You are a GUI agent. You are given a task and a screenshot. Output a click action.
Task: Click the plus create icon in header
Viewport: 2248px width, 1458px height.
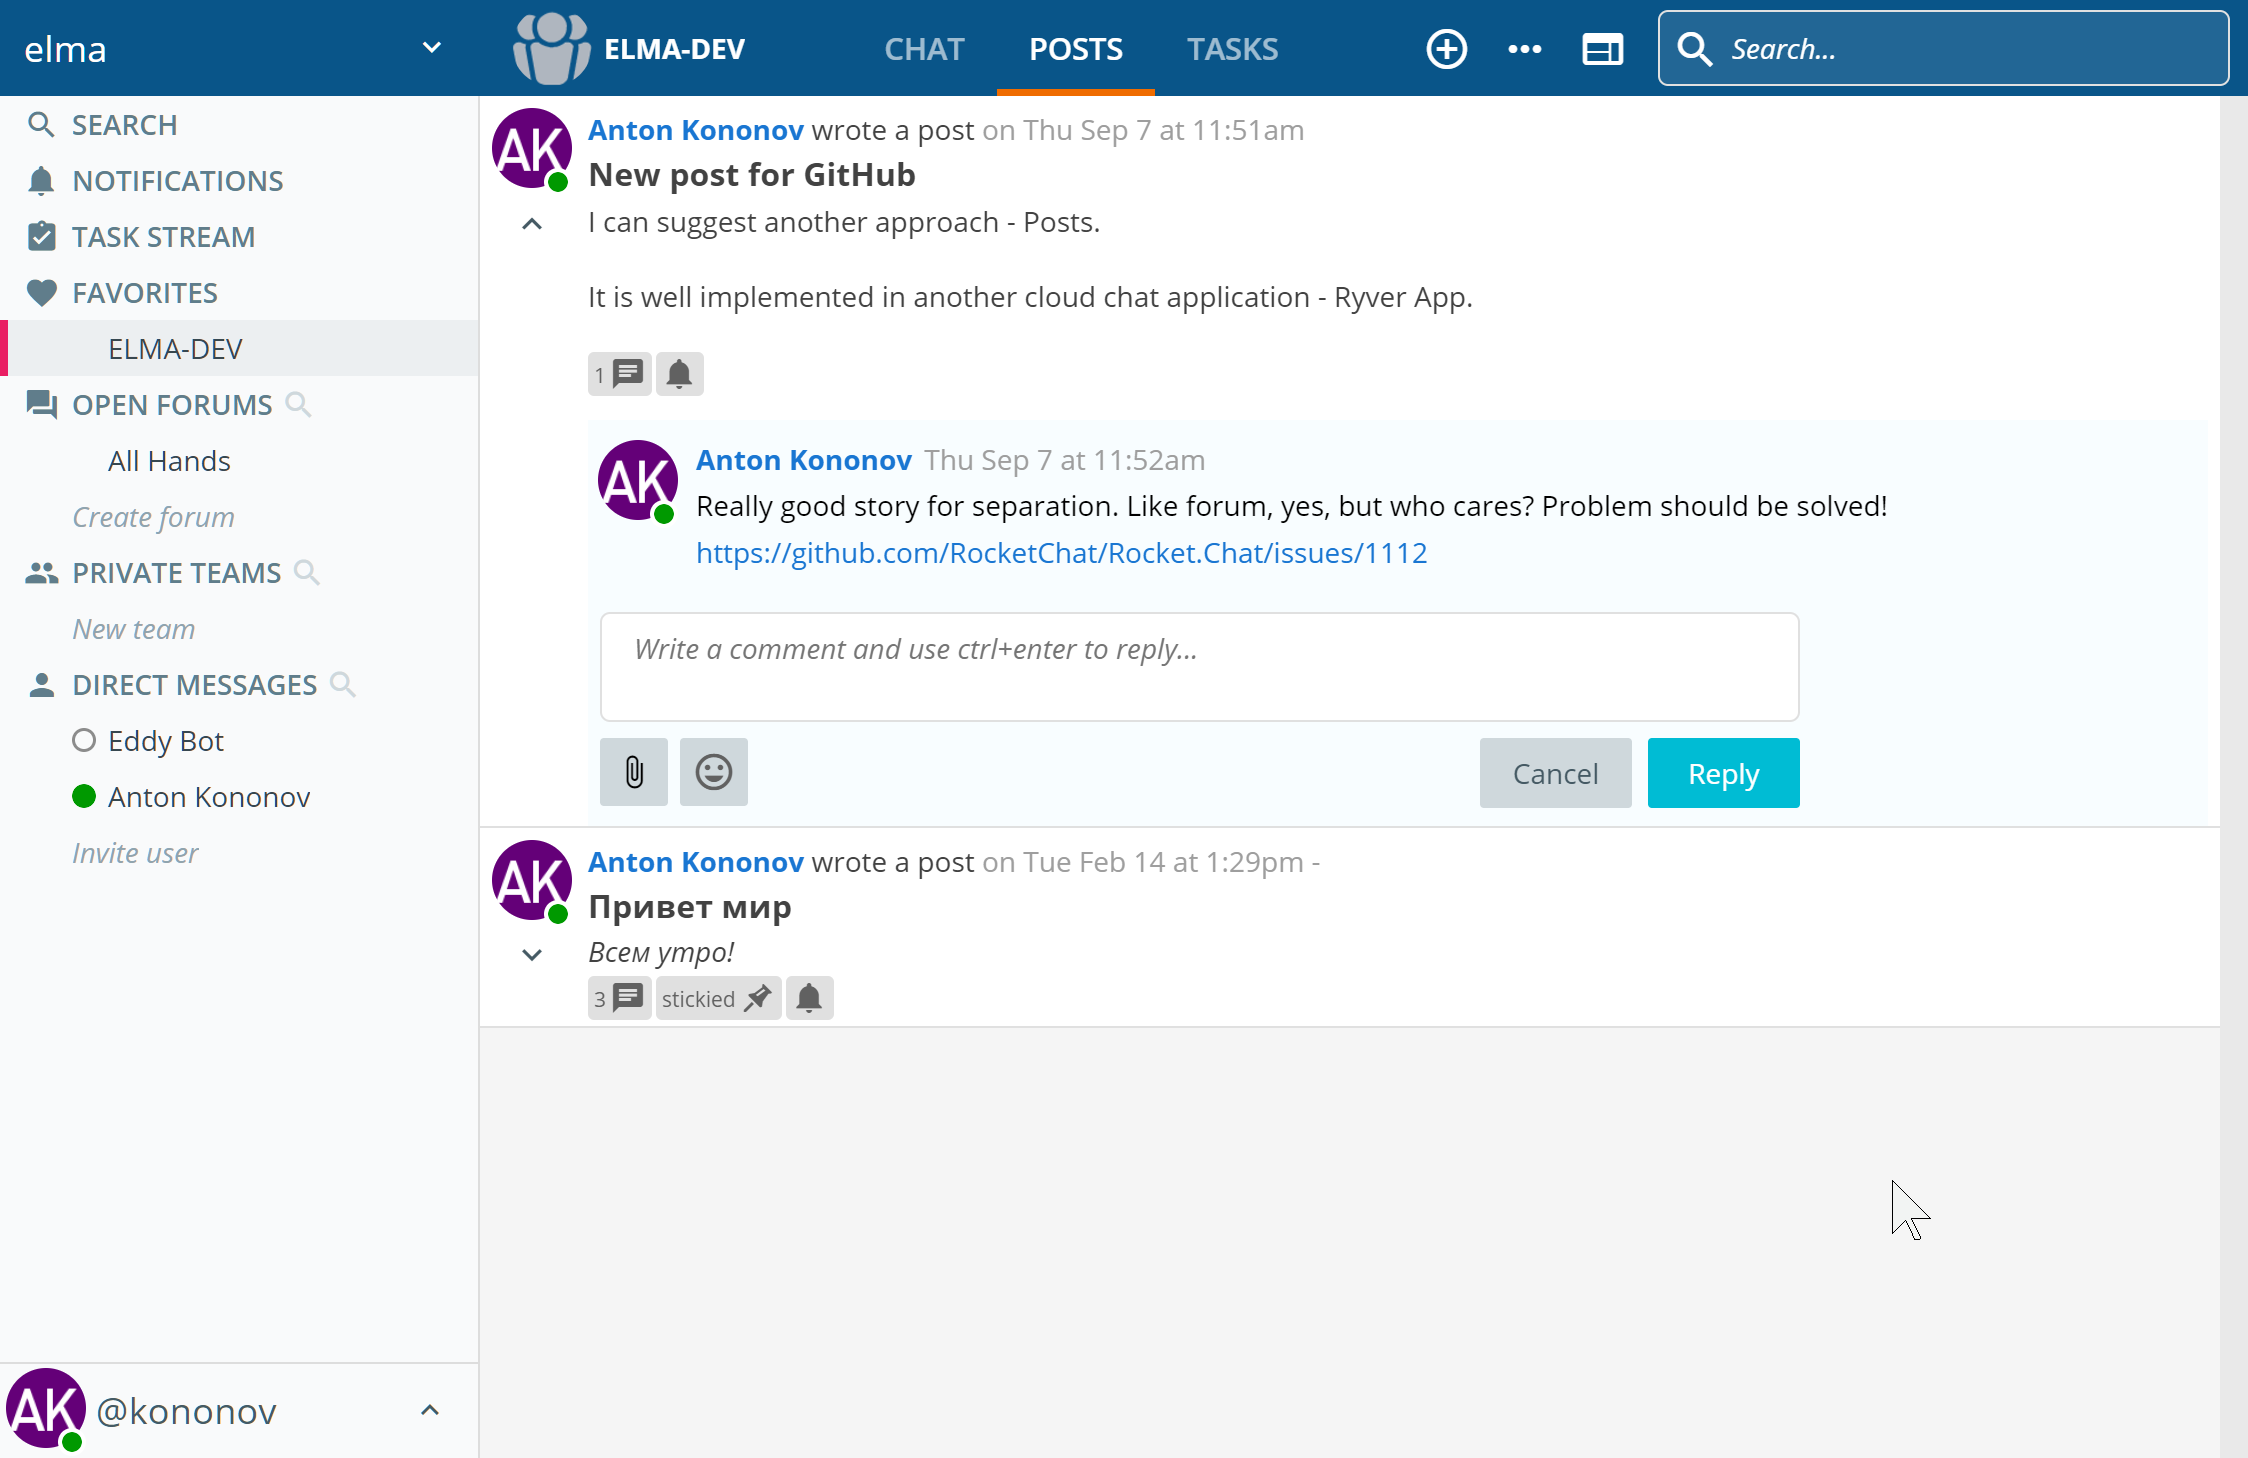tap(1446, 49)
